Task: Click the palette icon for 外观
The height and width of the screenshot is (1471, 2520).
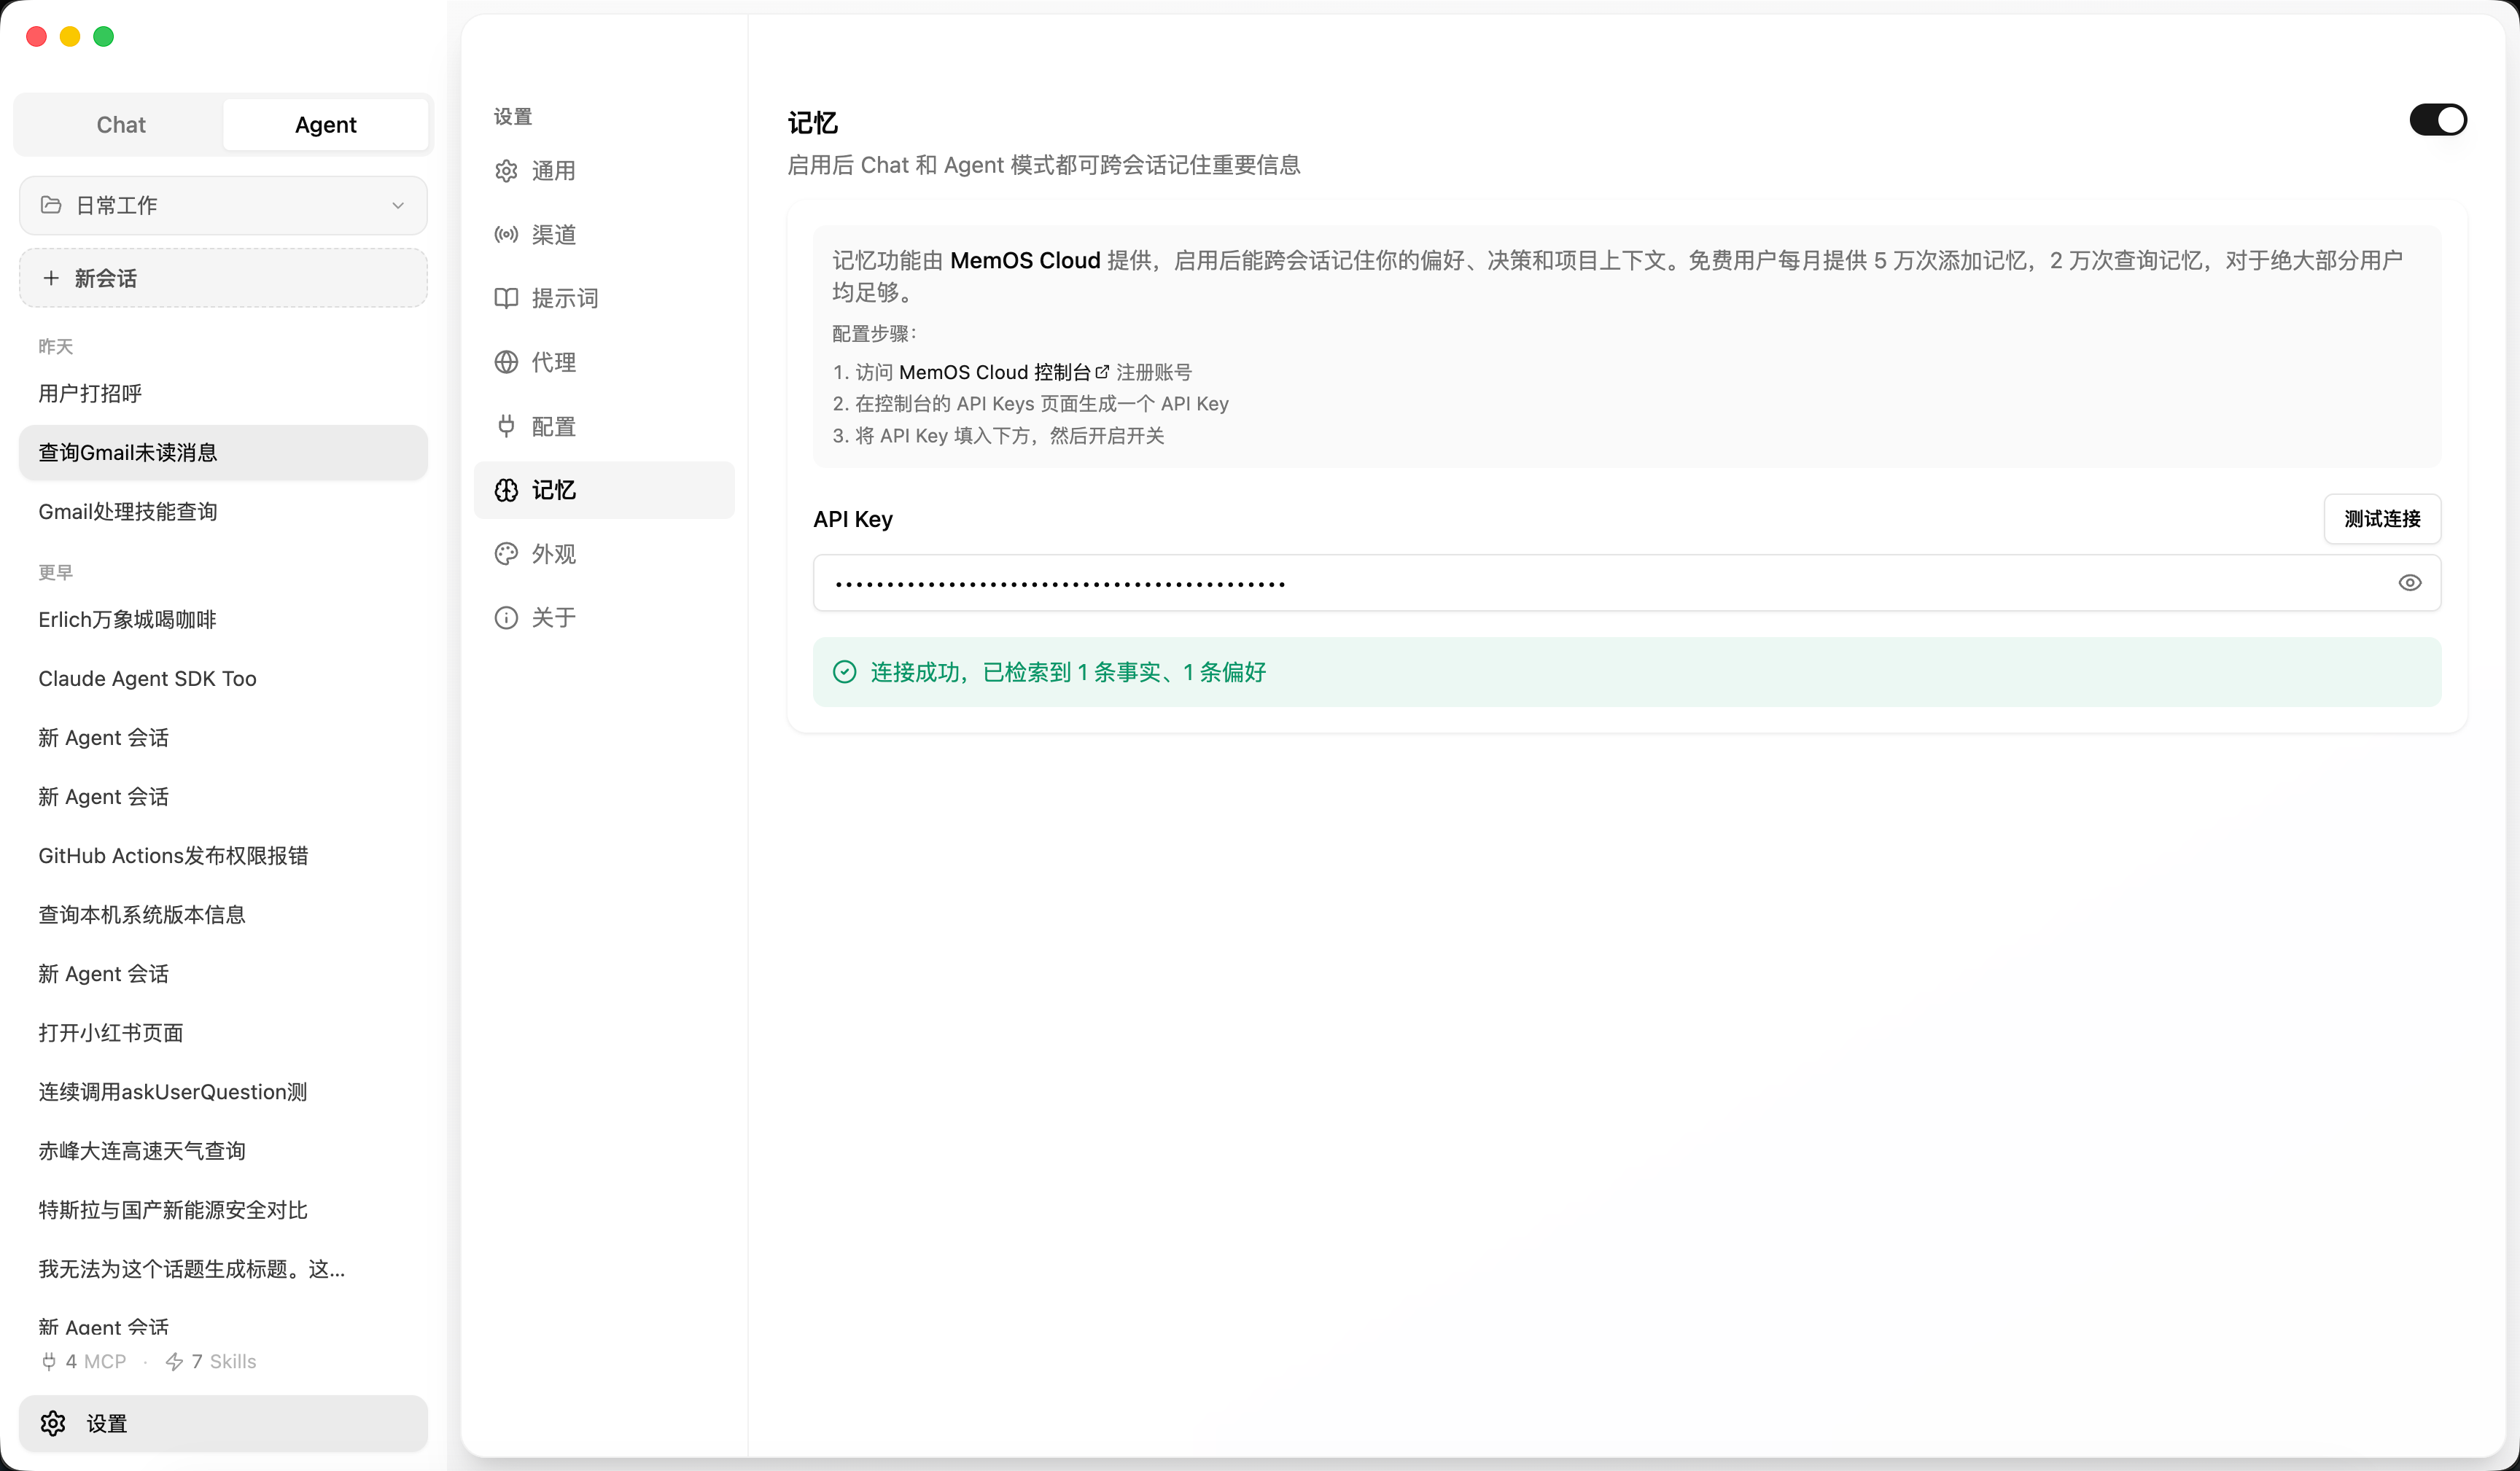Action: [x=506, y=554]
